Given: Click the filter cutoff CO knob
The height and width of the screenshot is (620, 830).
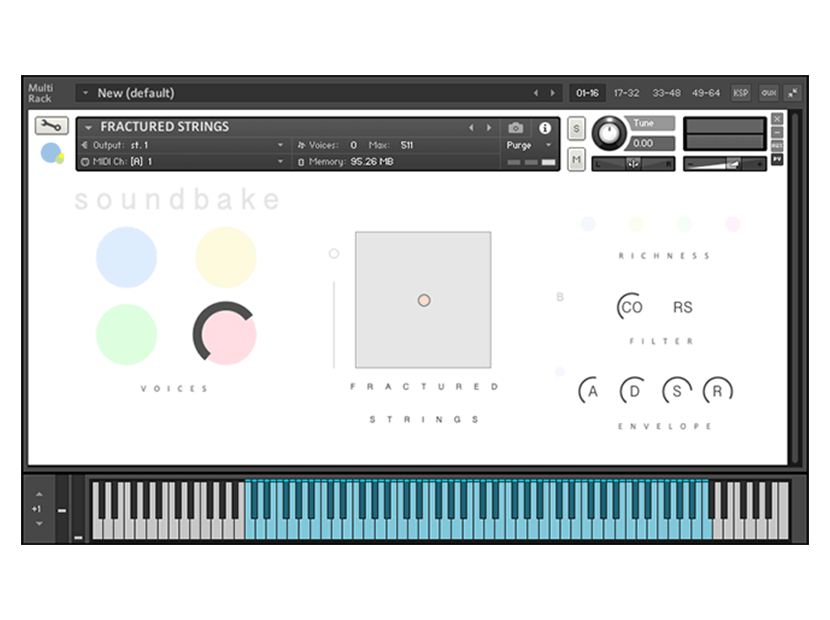Looking at the screenshot, I should [630, 307].
